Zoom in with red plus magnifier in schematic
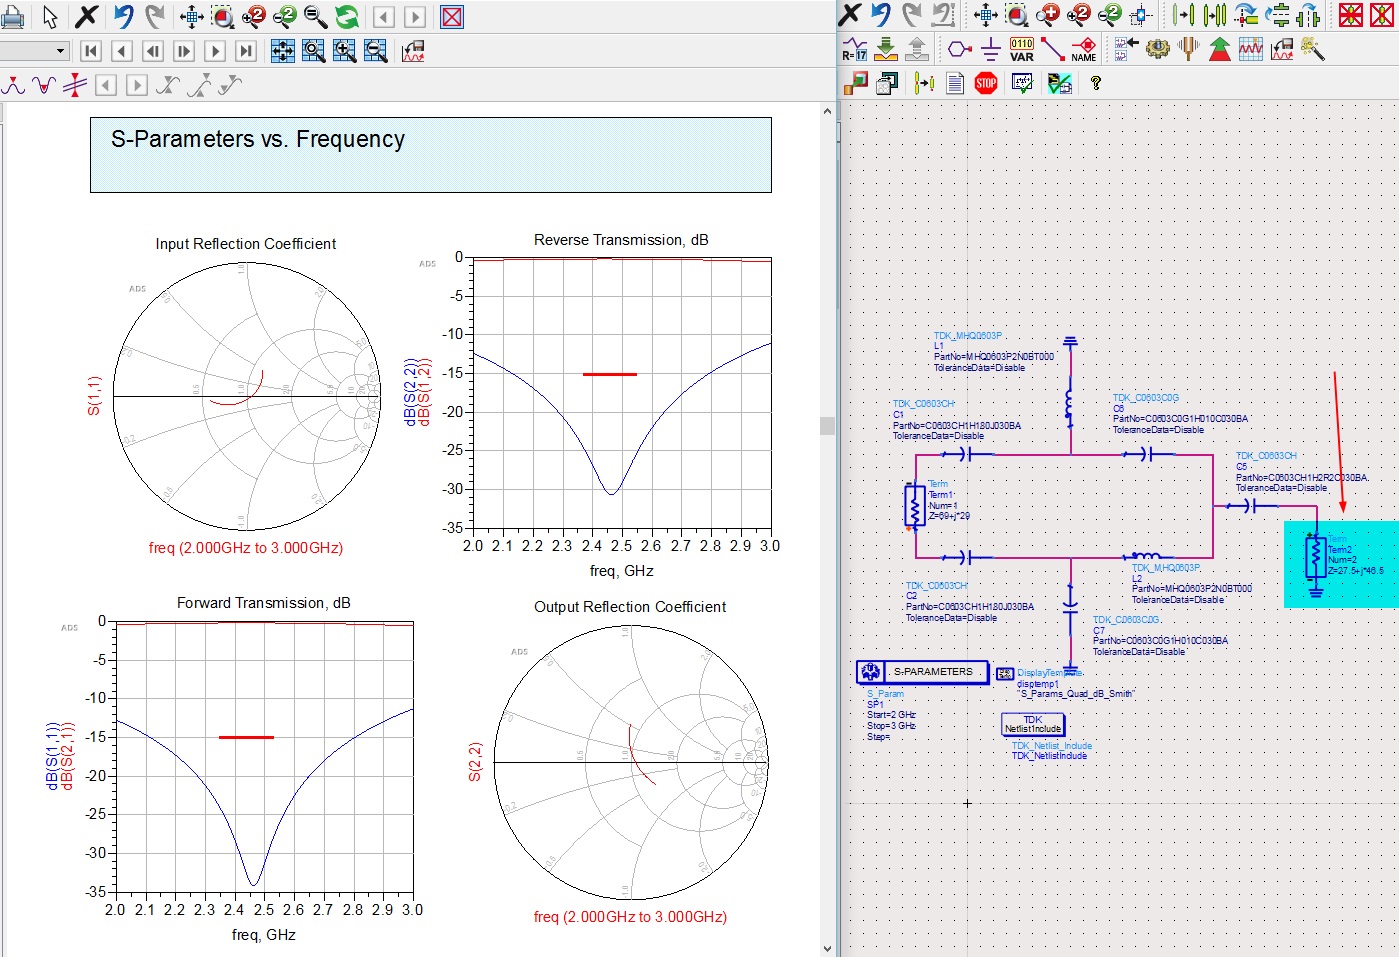This screenshot has width=1399, height=957. pos(1047,14)
